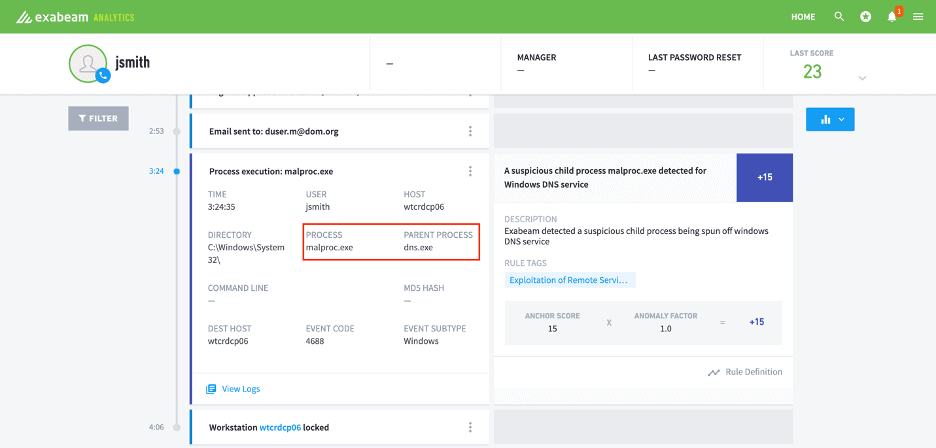Open three-dot menu for Email sent event
This screenshot has height=448, width=936.
tap(470, 131)
